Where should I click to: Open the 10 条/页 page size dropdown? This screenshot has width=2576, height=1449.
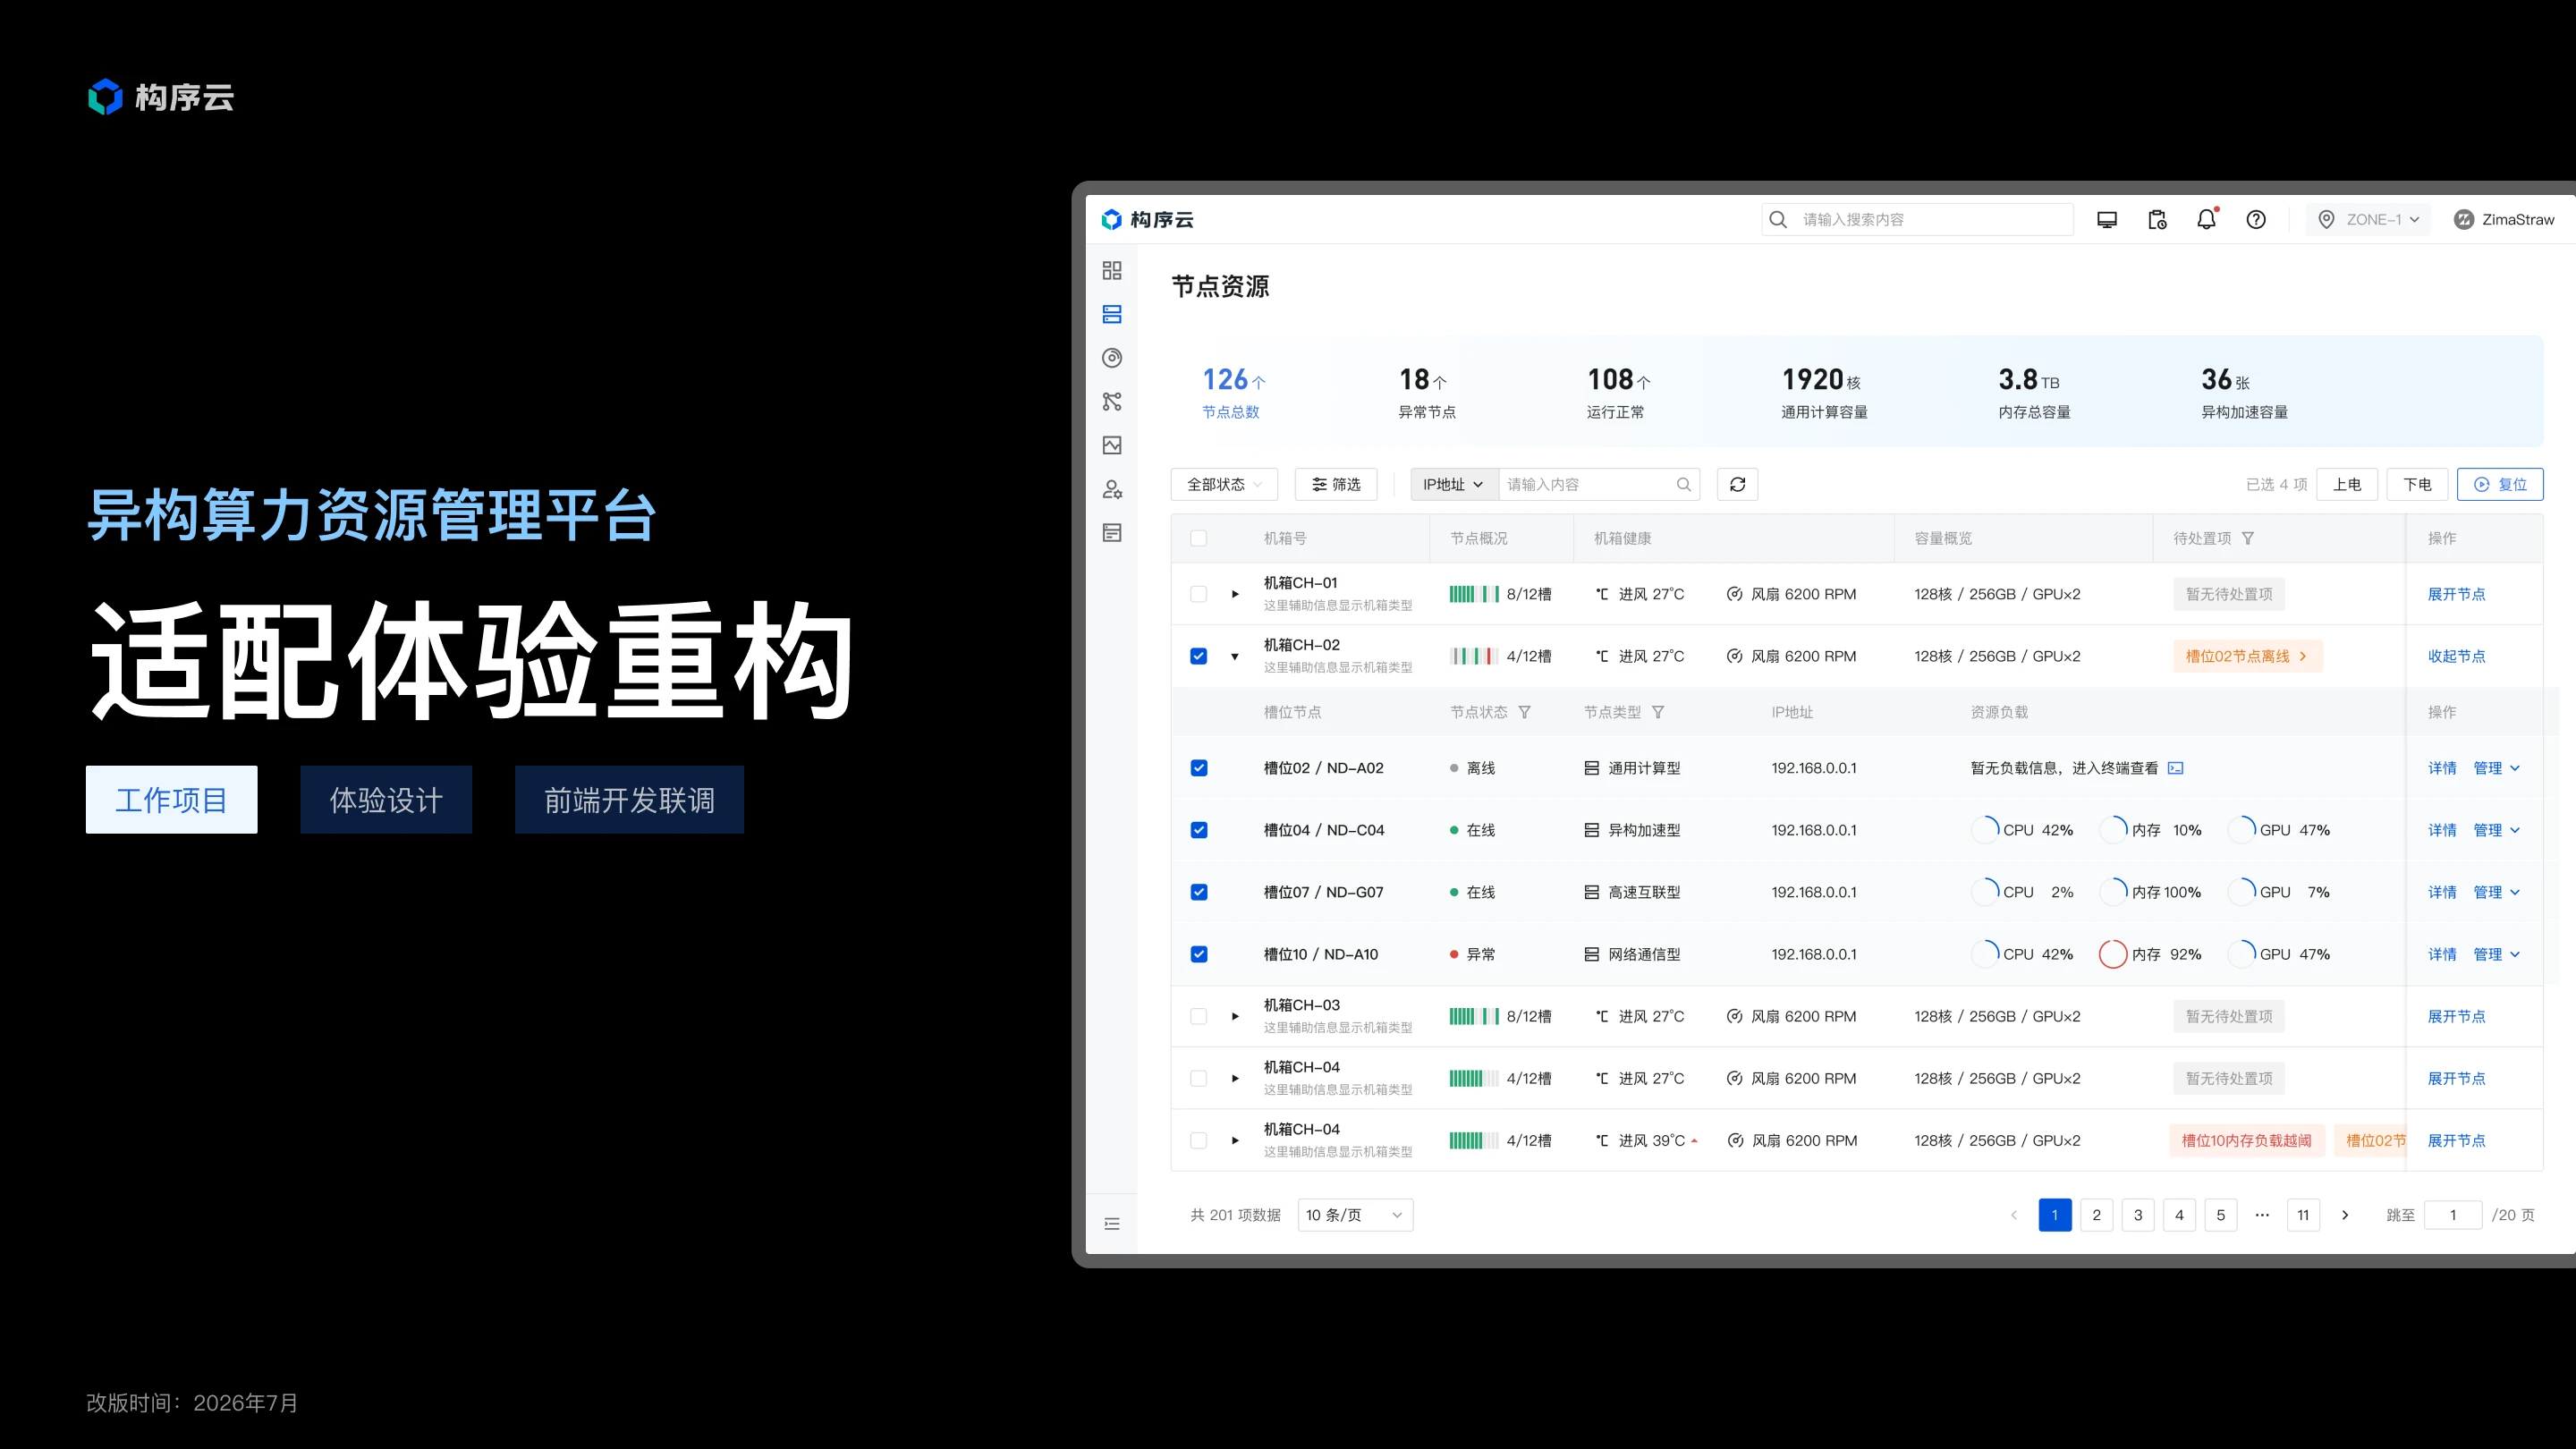pyautogui.click(x=1355, y=1215)
